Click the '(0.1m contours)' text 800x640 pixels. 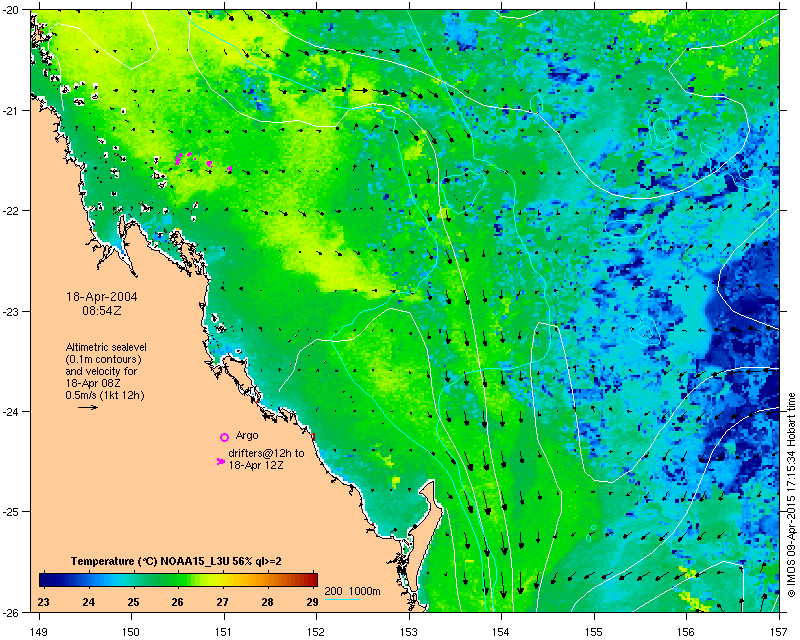[x=104, y=359]
